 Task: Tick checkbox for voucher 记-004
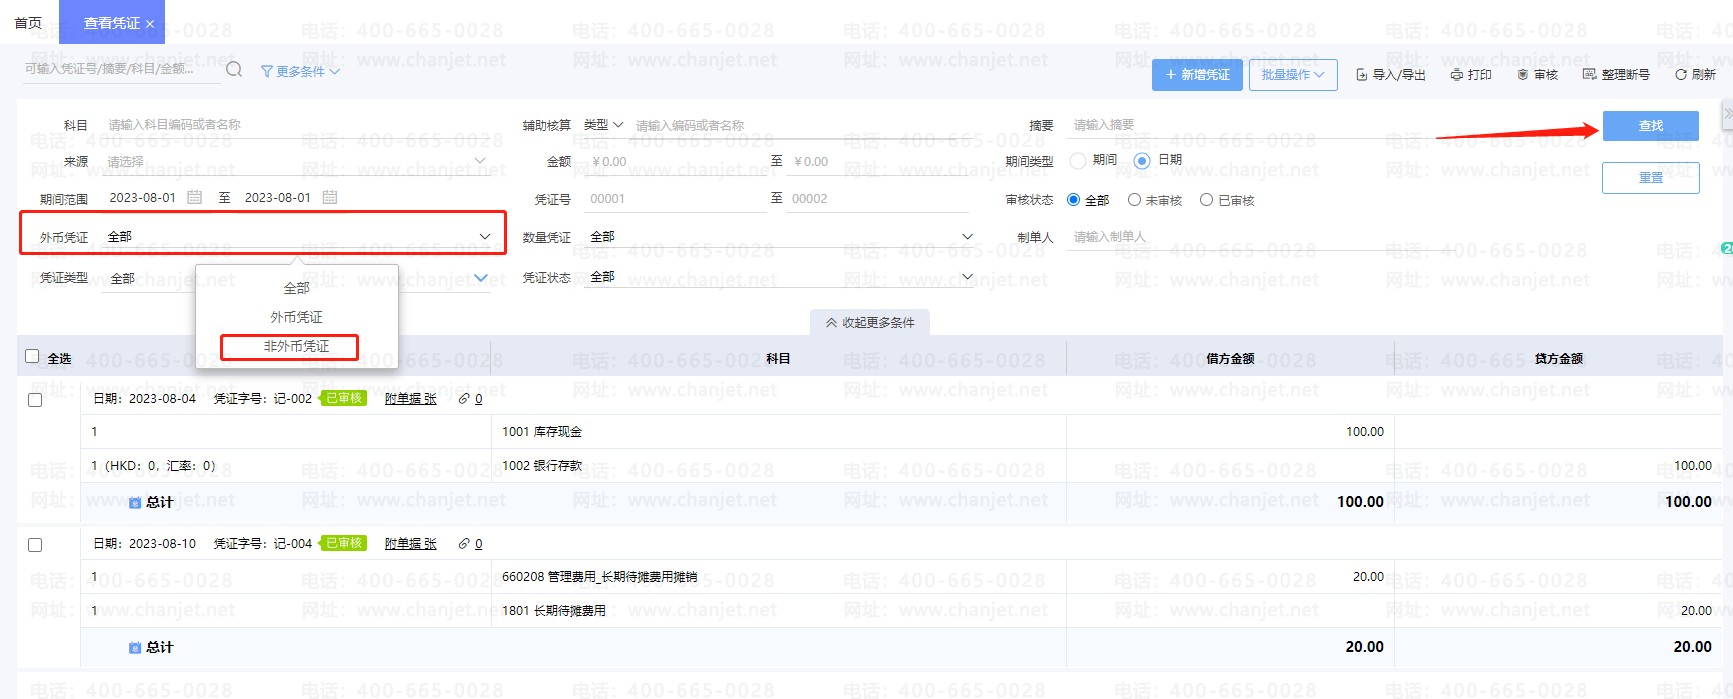point(35,545)
